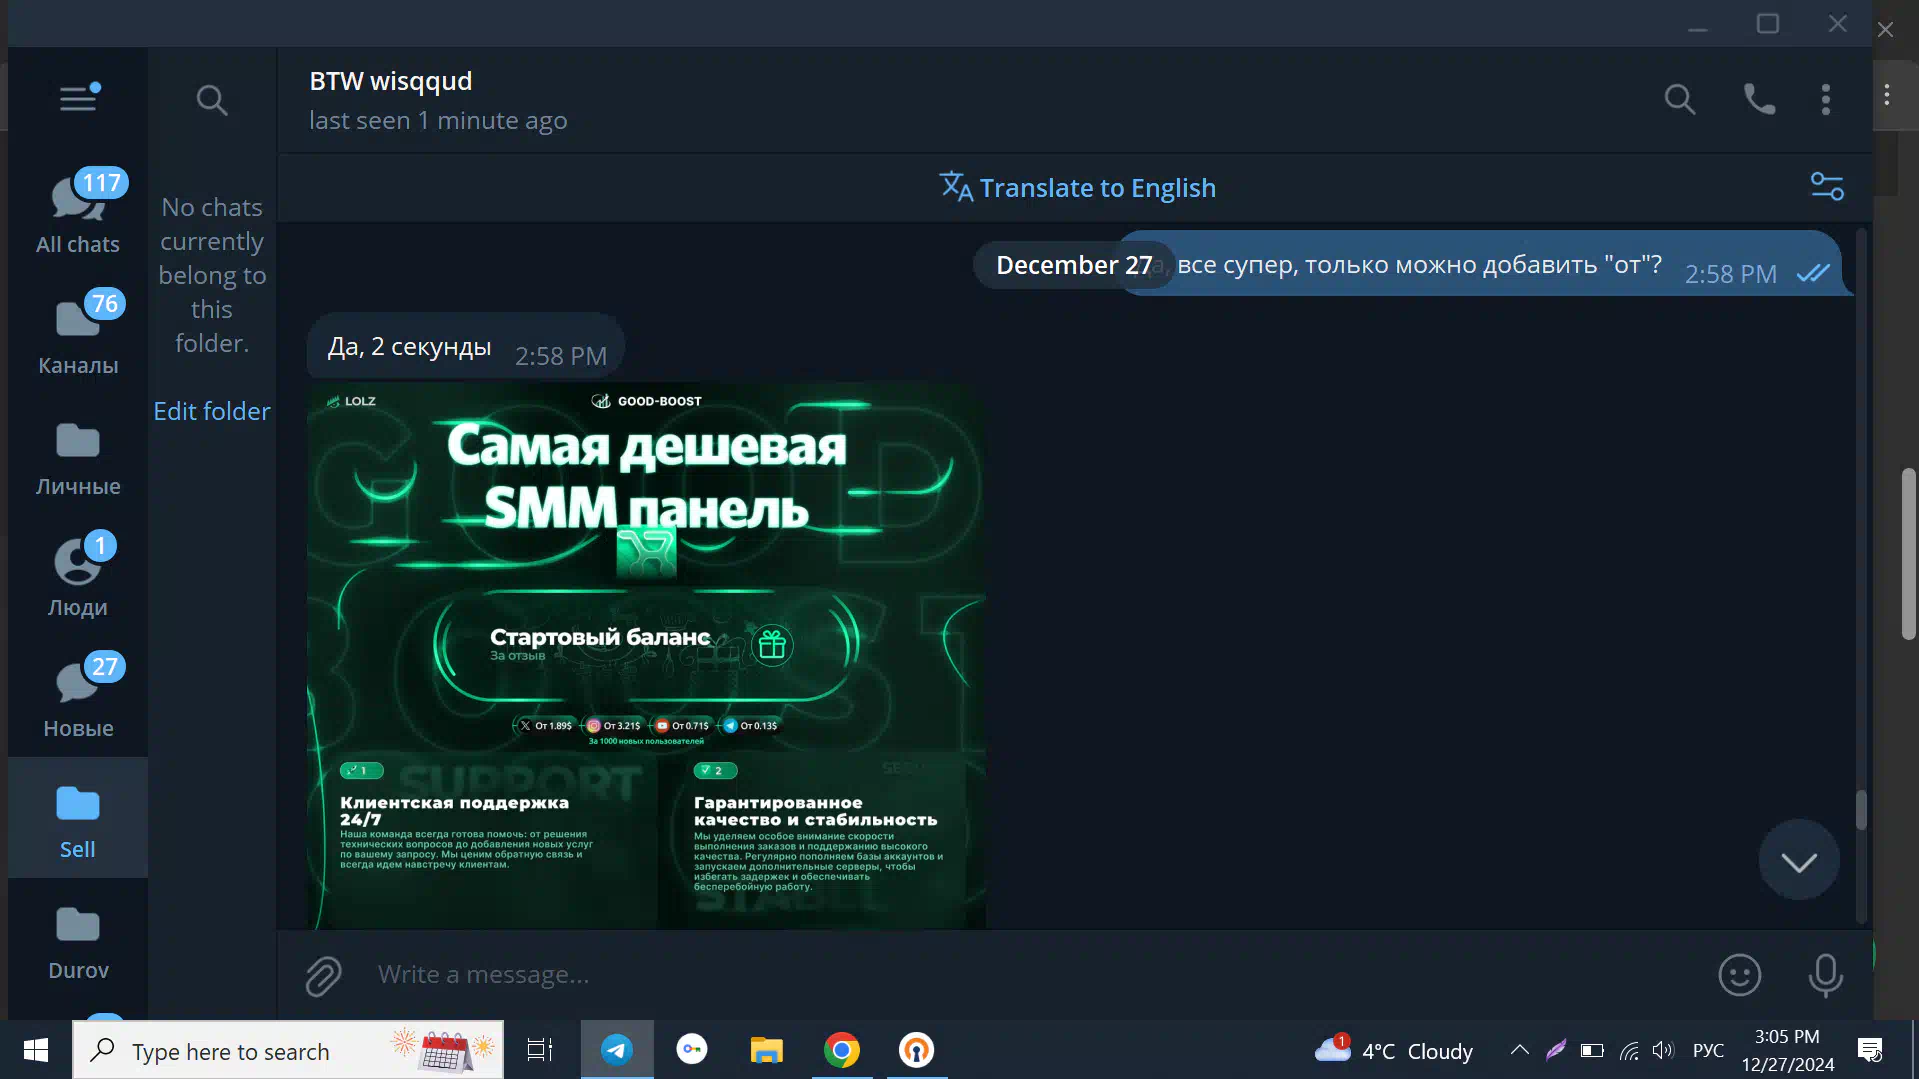Click the chat list search icon
1919x1079 pixels.
pos(212,100)
